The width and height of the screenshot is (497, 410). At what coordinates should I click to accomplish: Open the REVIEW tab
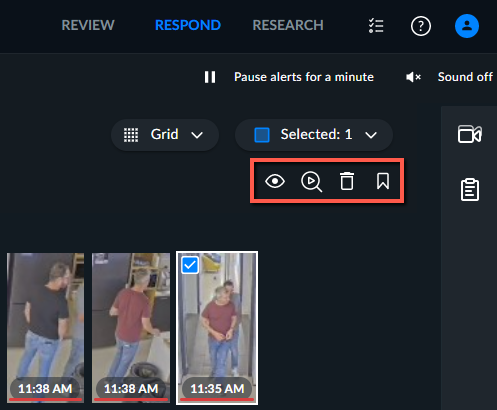click(x=88, y=26)
